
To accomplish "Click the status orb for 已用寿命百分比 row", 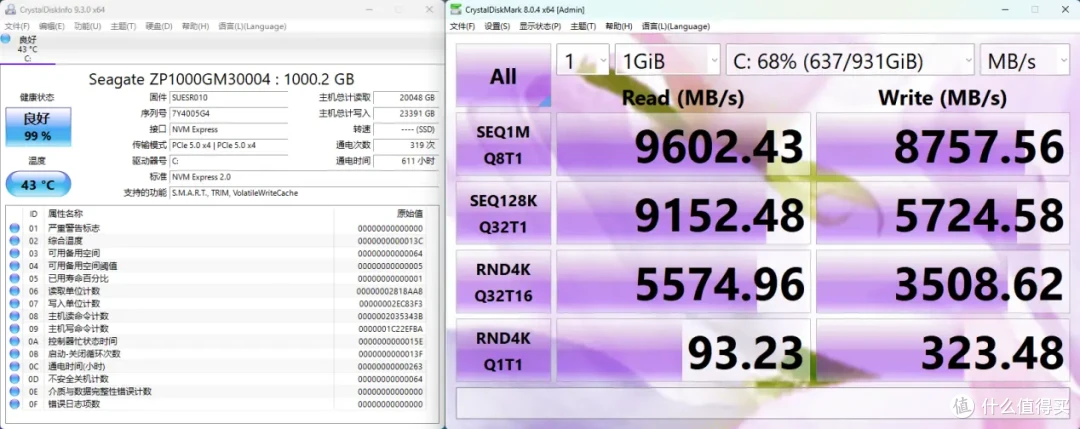I will click(14, 278).
